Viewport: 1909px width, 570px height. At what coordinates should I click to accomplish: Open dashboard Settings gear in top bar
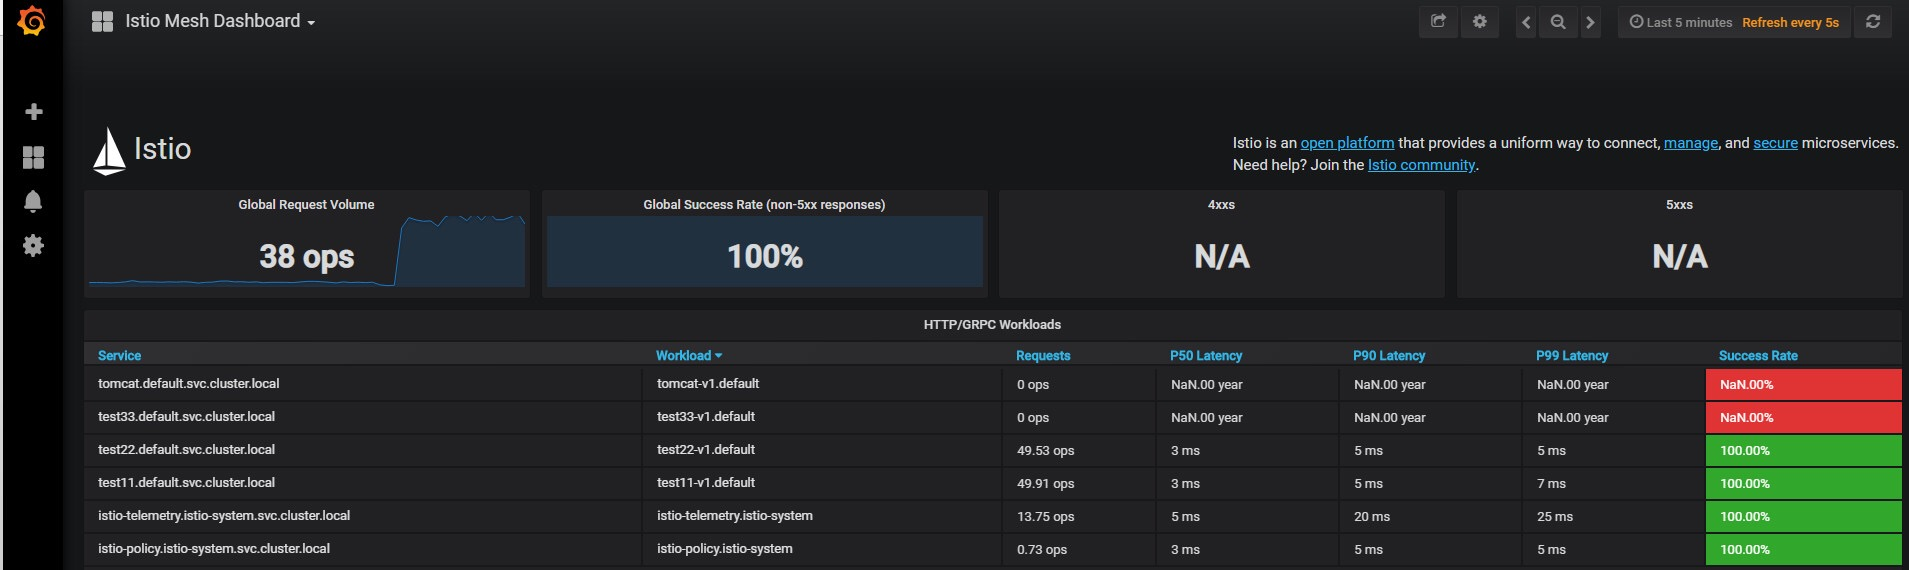(1480, 21)
